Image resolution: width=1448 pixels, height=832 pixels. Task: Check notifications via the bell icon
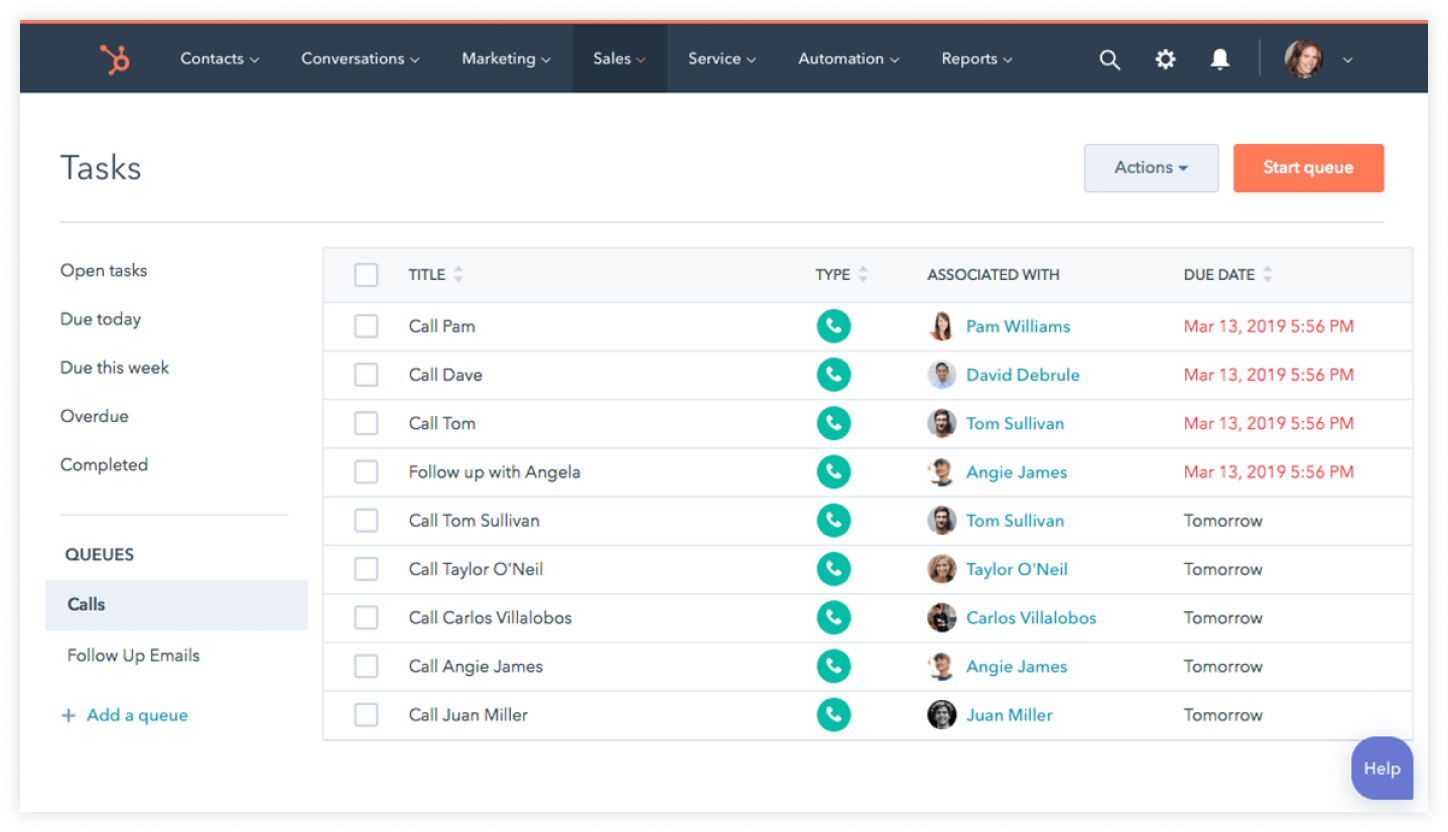pyautogui.click(x=1220, y=59)
